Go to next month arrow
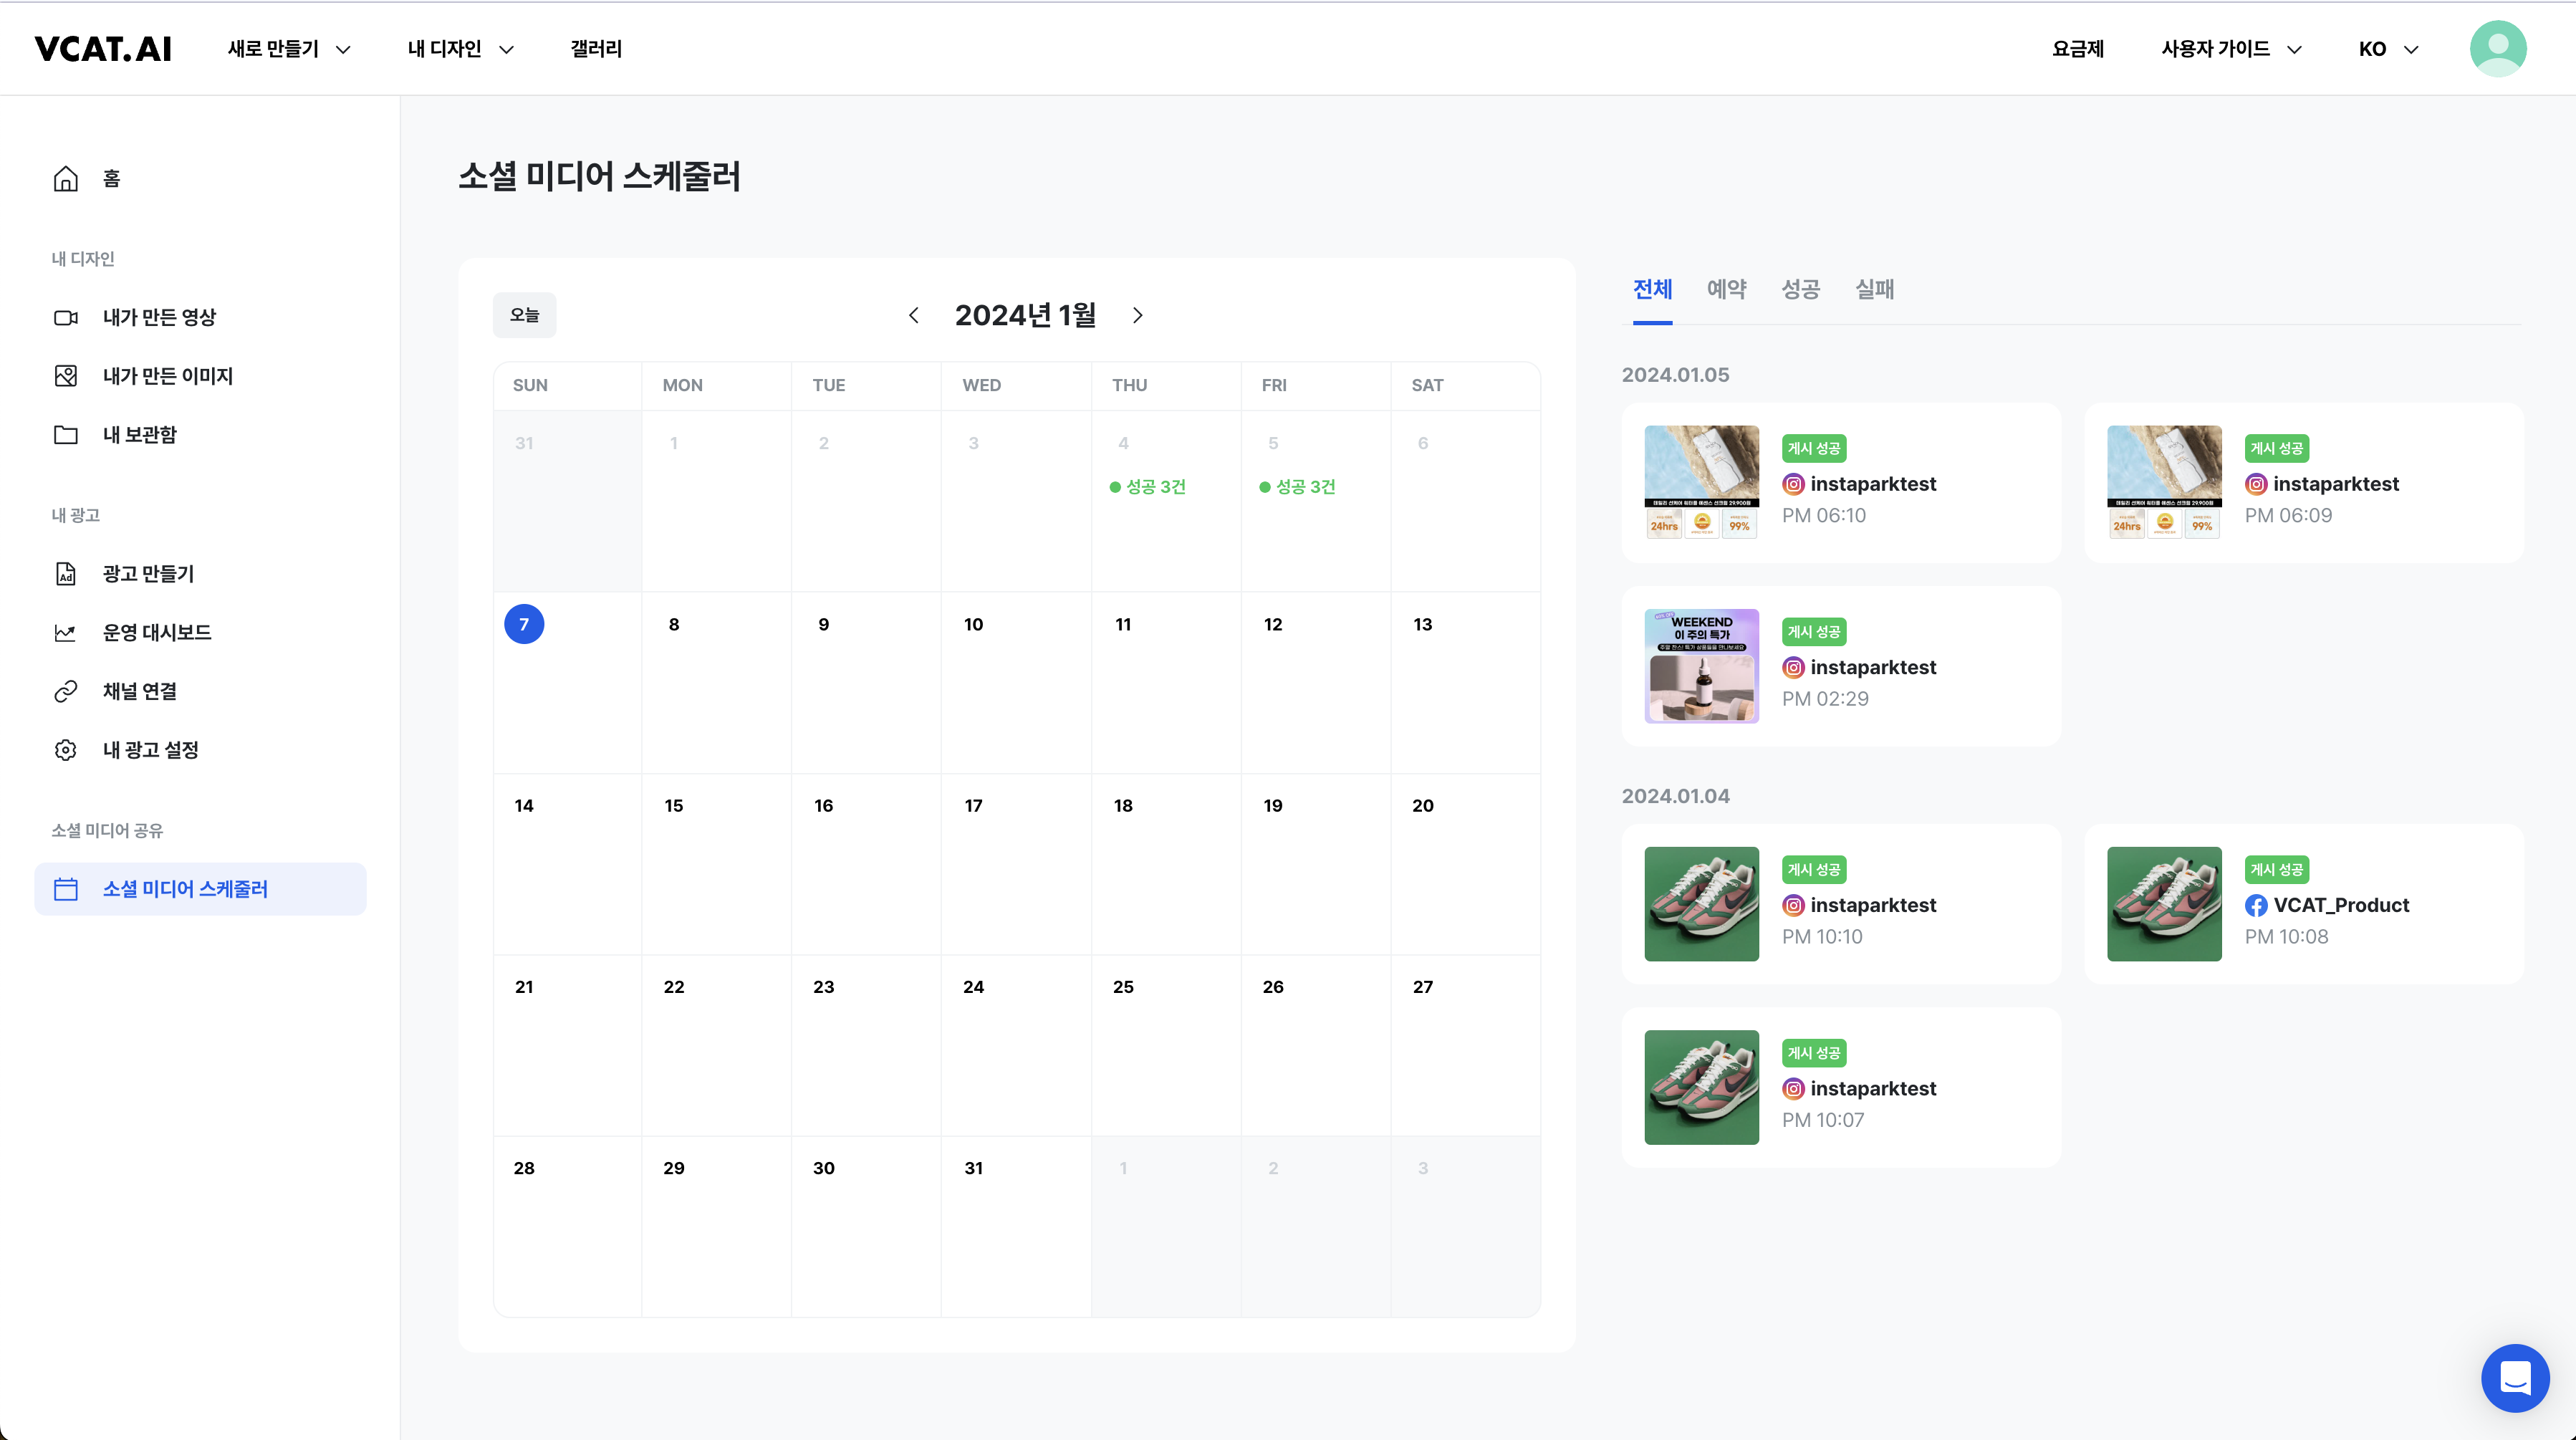This screenshot has height=1440, width=2576. pyautogui.click(x=1137, y=316)
